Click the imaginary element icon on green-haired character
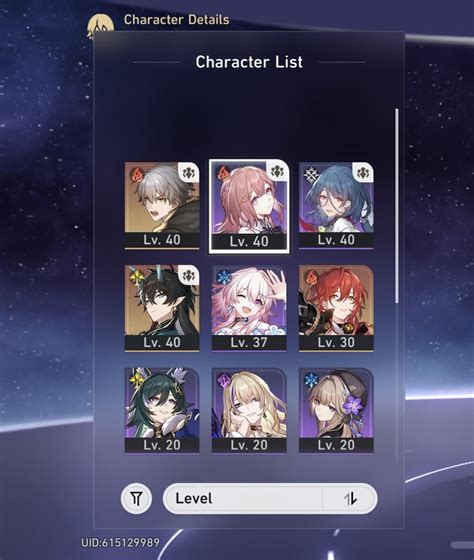474x560 pixels. [x=137, y=380]
